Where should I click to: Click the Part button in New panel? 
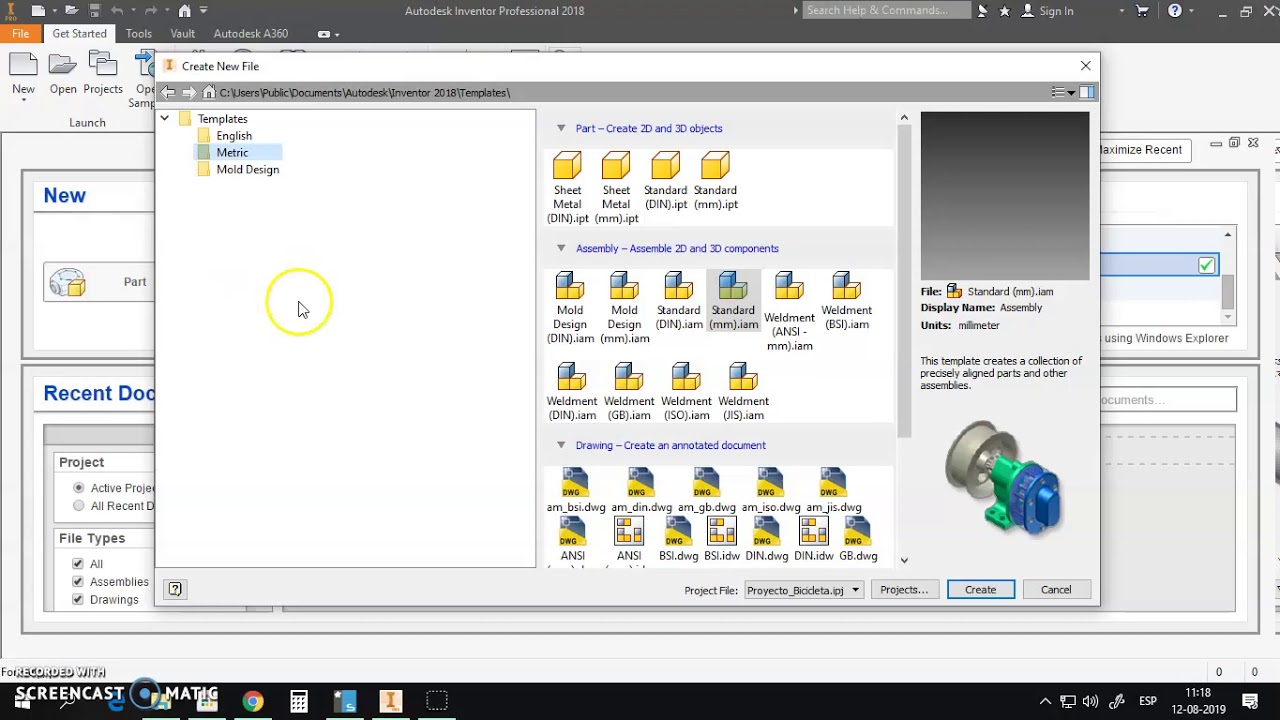[99, 282]
